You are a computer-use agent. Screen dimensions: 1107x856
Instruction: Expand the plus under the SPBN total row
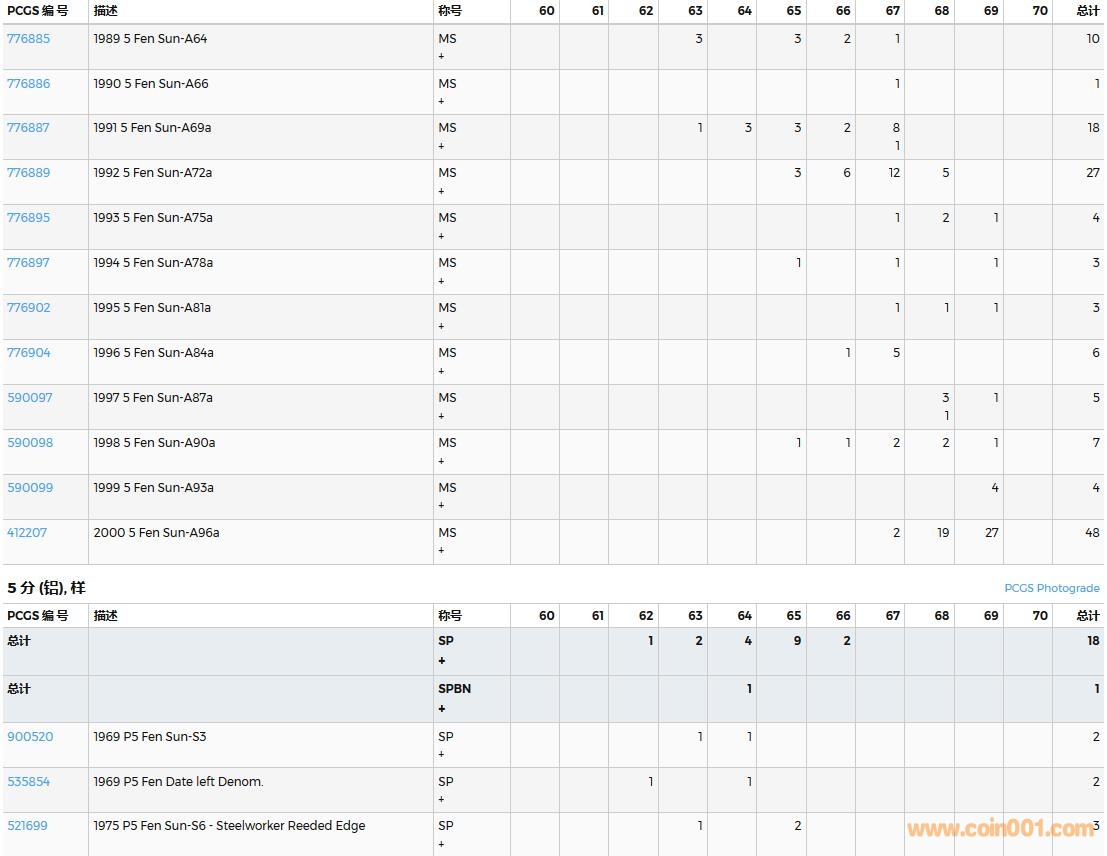click(441, 709)
